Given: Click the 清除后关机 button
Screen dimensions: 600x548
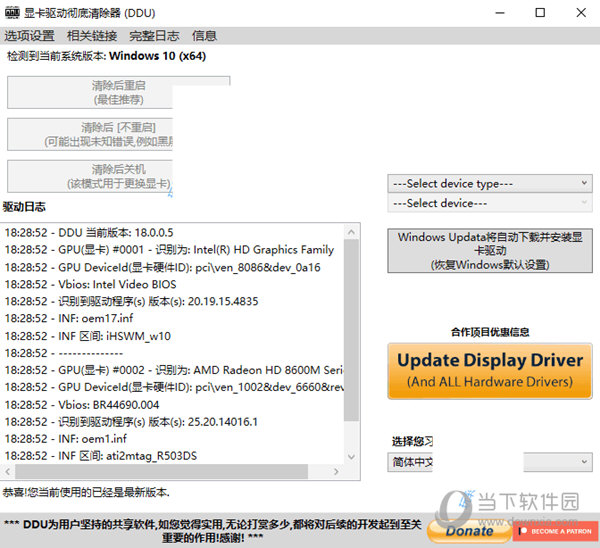Looking at the screenshot, I should [90, 176].
